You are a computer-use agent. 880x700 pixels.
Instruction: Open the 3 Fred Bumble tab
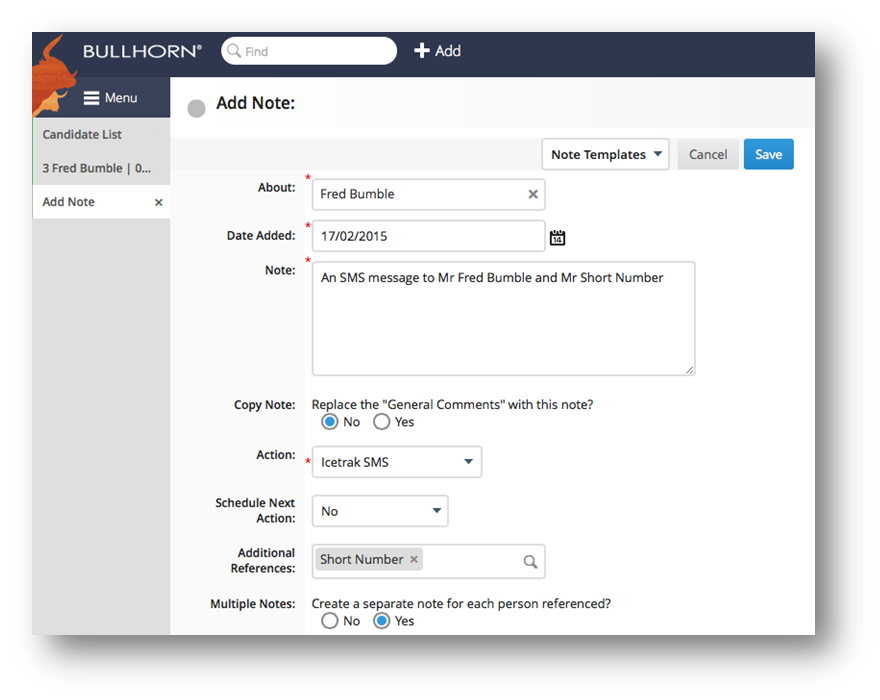[x=96, y=168]
